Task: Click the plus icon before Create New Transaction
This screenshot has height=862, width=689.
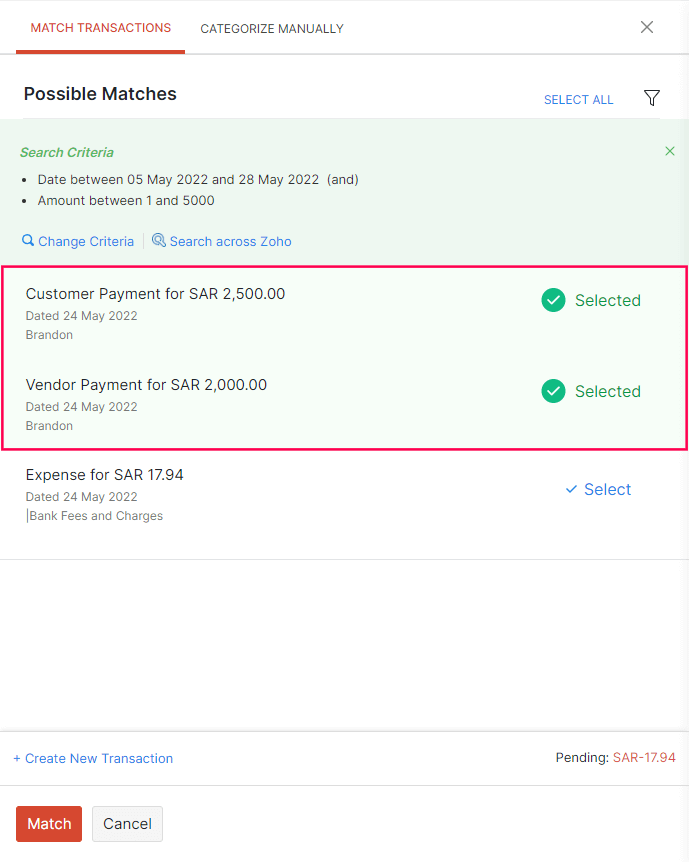Action: [x=17, y=758]
